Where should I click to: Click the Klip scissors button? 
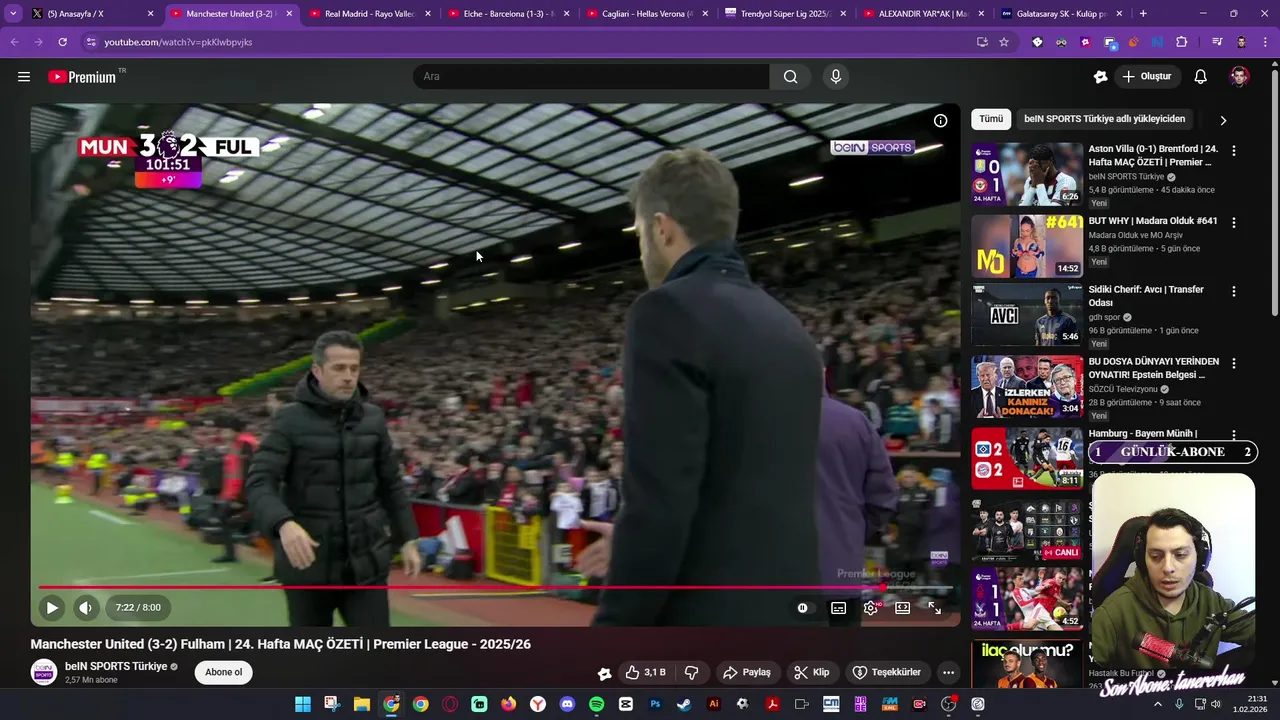[x=812, y=672]
